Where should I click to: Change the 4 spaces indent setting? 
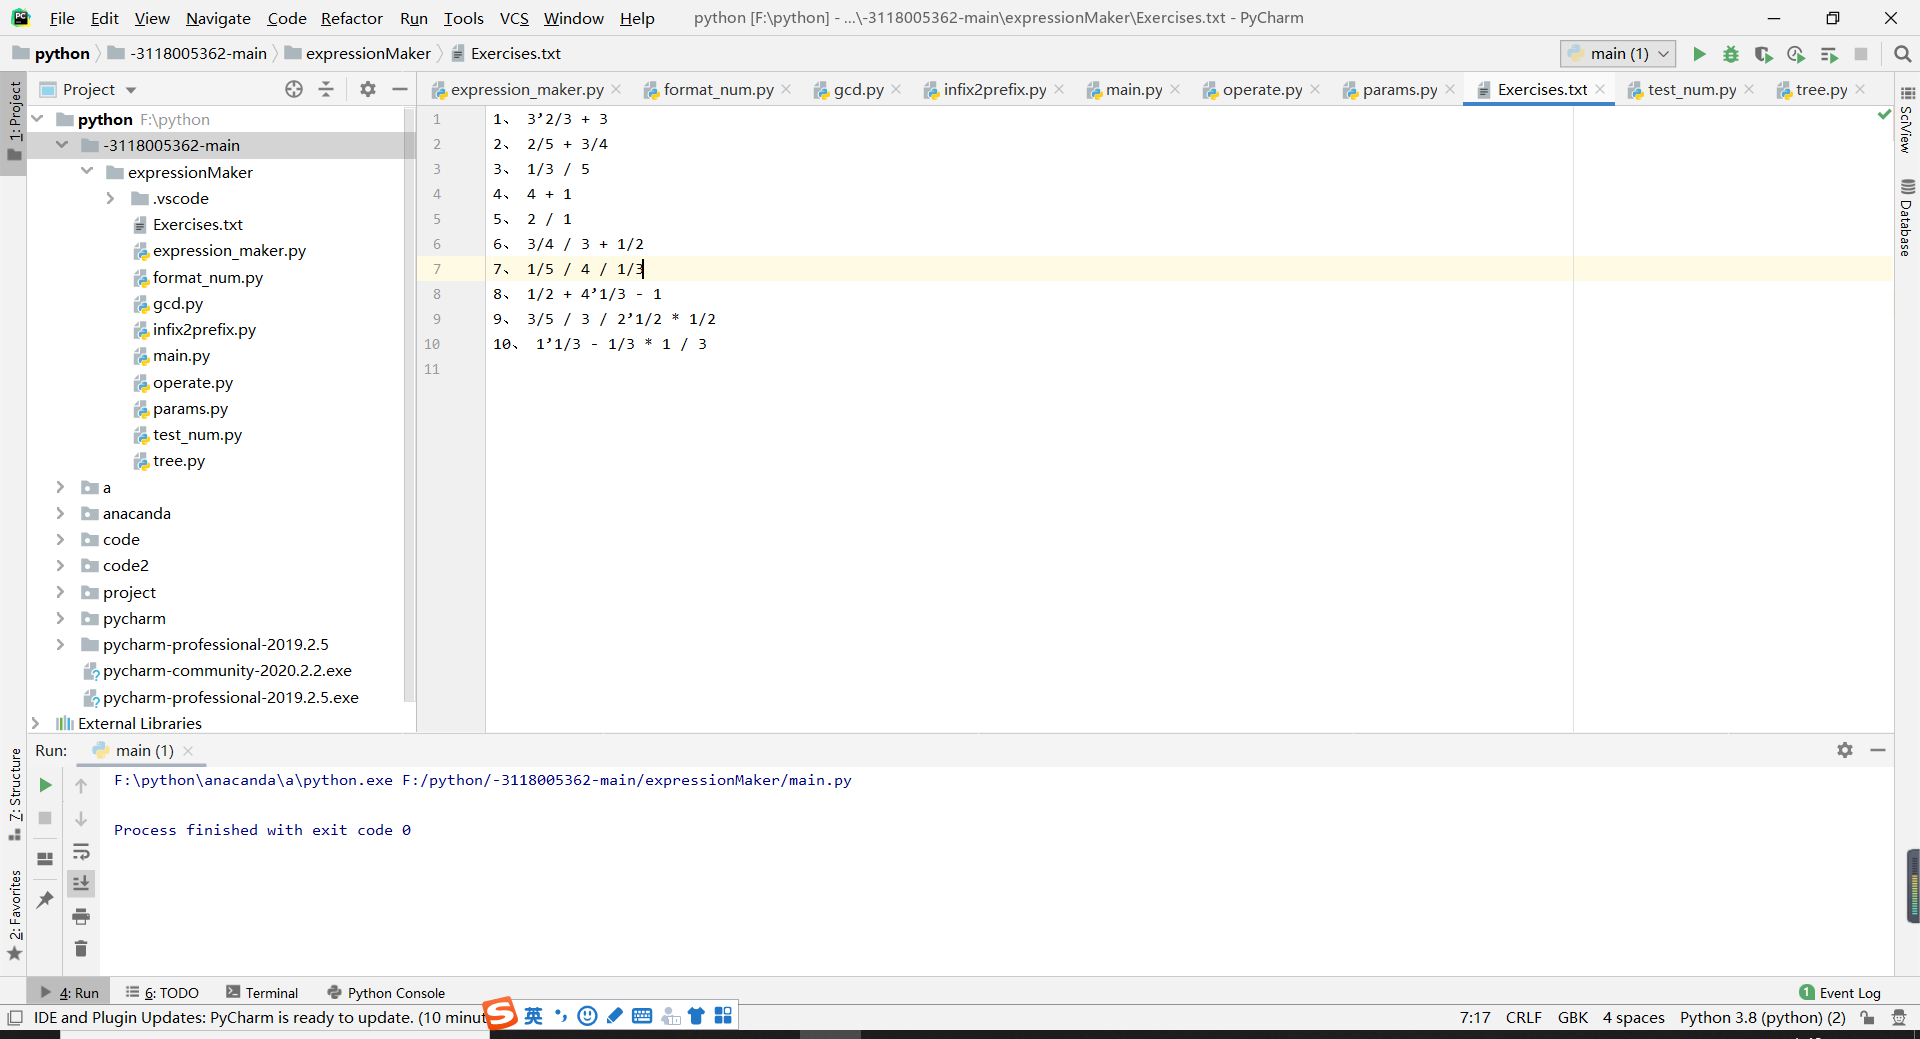(x=1634, y=1018)
